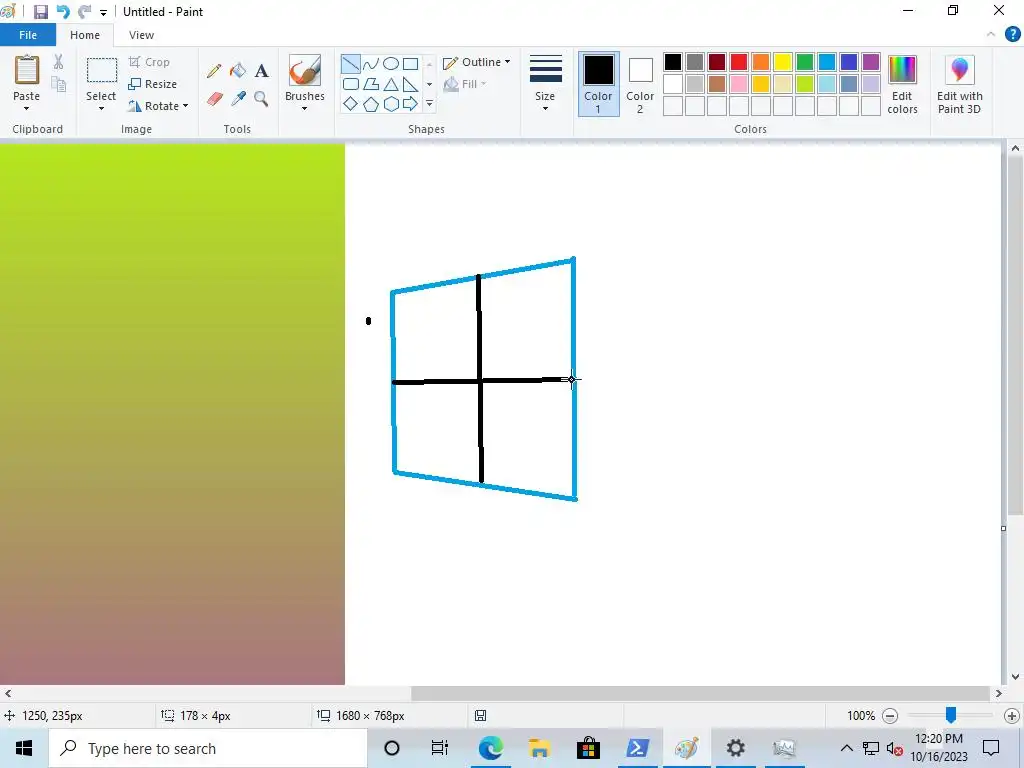Choose the Line shape
1024x768 pixels.
click(351, 64)
